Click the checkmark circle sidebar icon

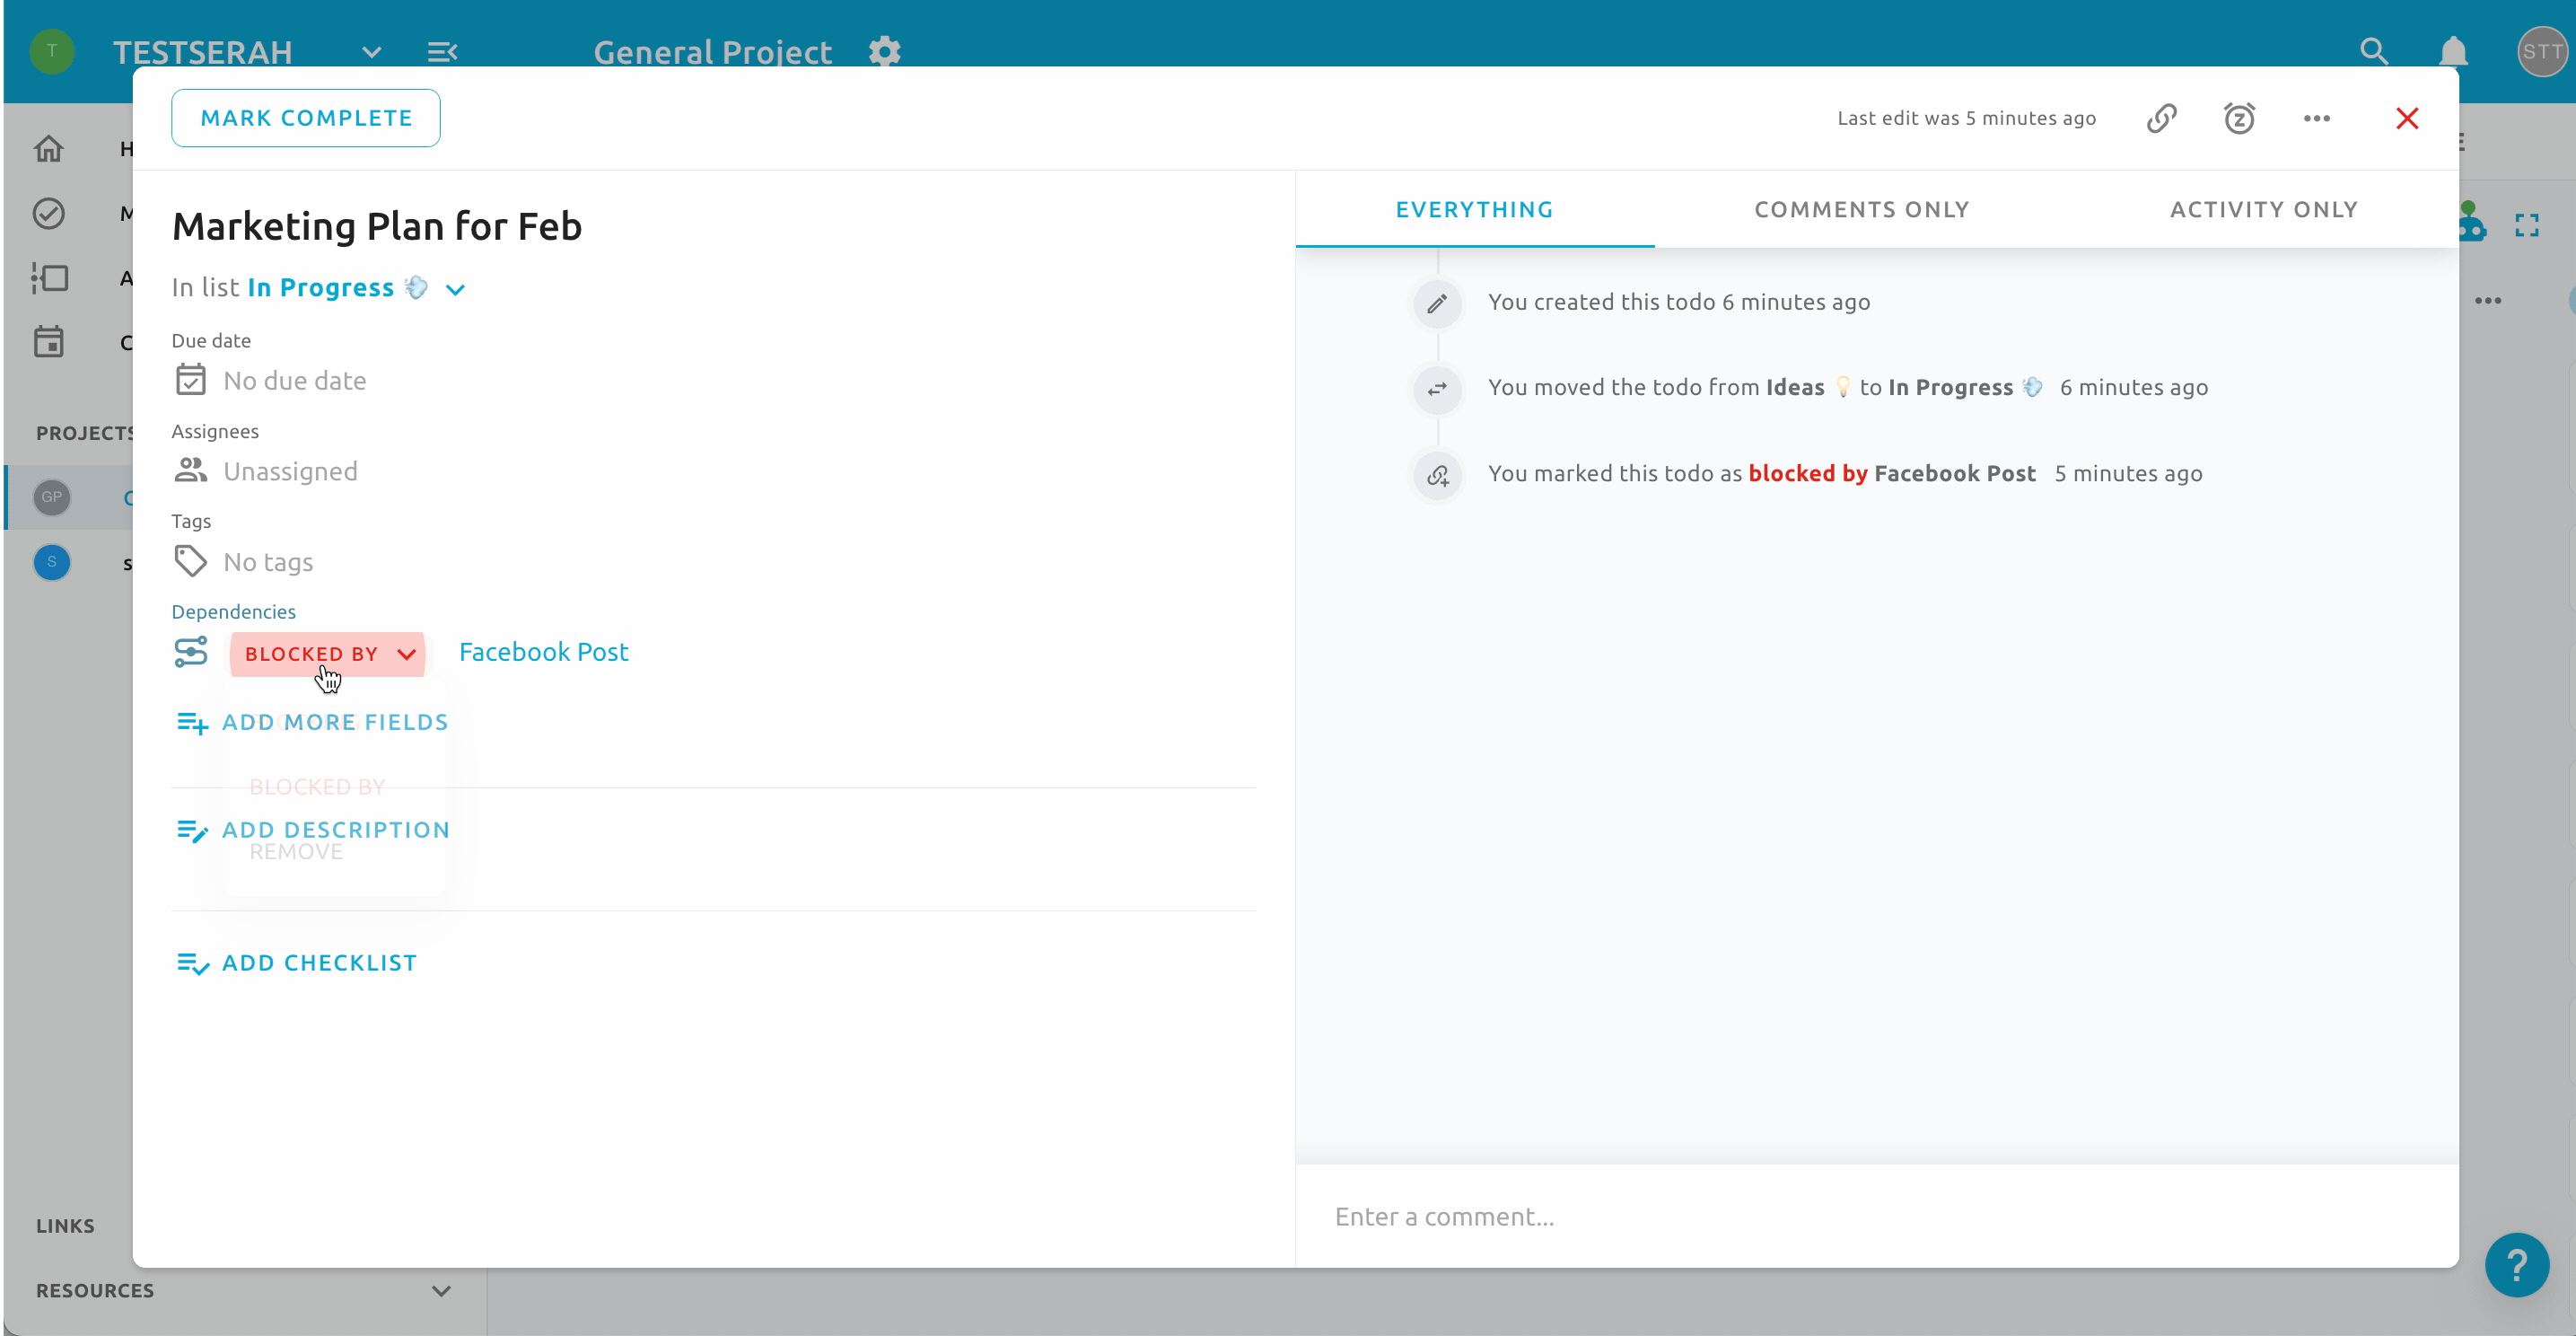coord(48,213)
